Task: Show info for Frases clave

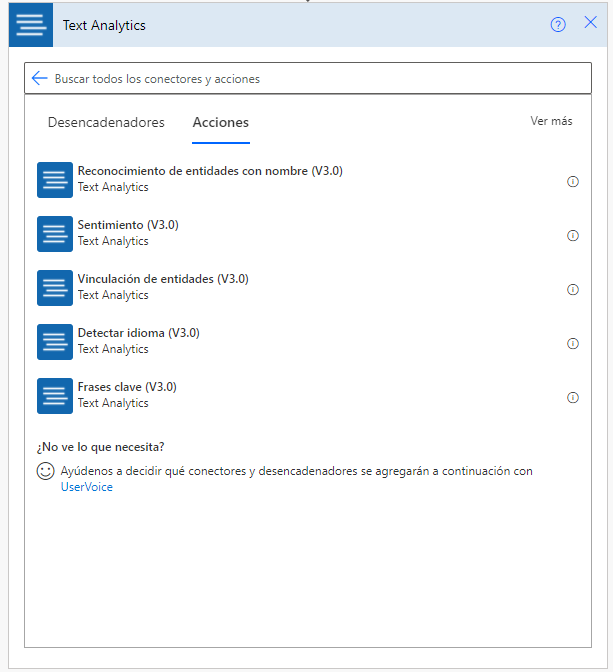Action: [573, 398]
